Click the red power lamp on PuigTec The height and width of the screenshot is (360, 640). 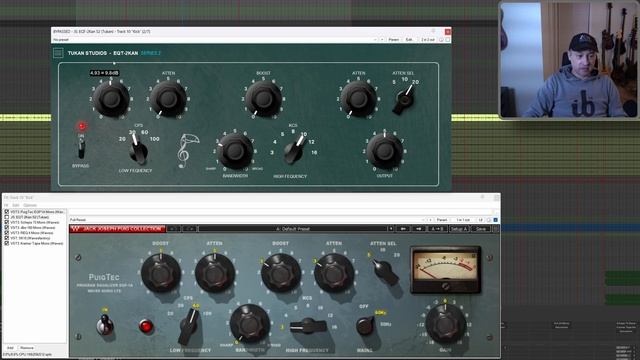[146, 326]
